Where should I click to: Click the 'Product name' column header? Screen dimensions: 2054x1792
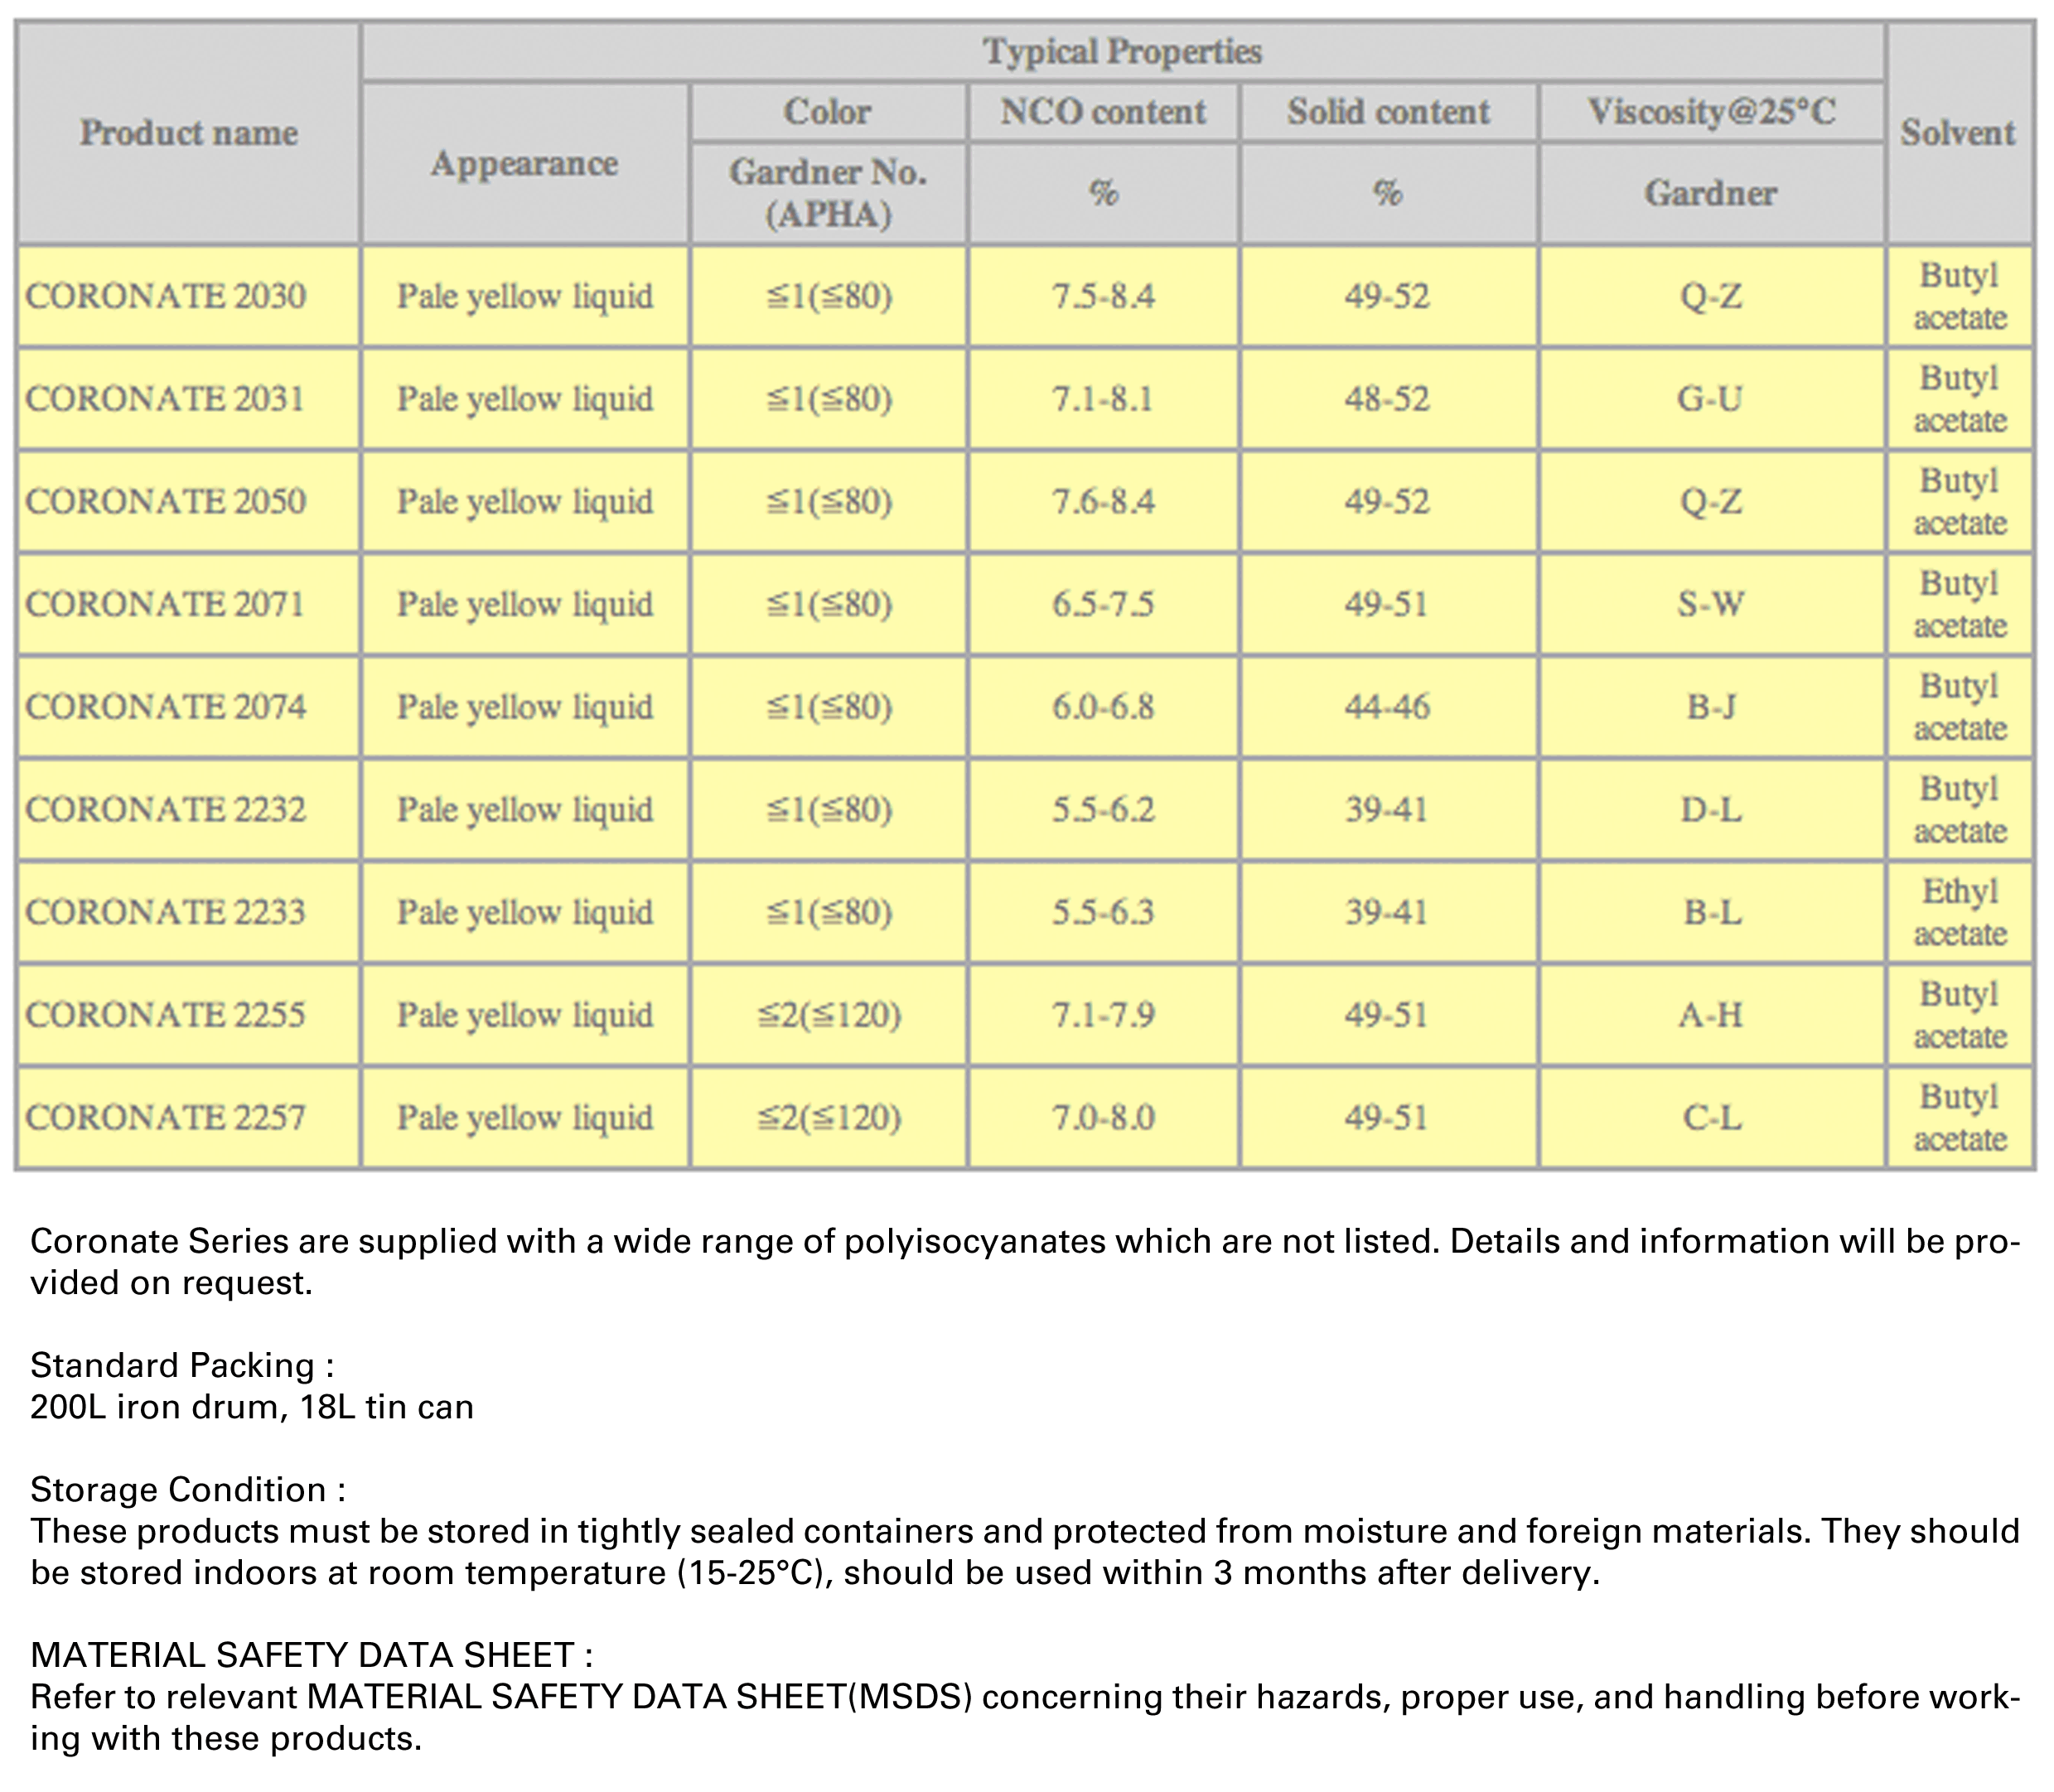(189, 132)
